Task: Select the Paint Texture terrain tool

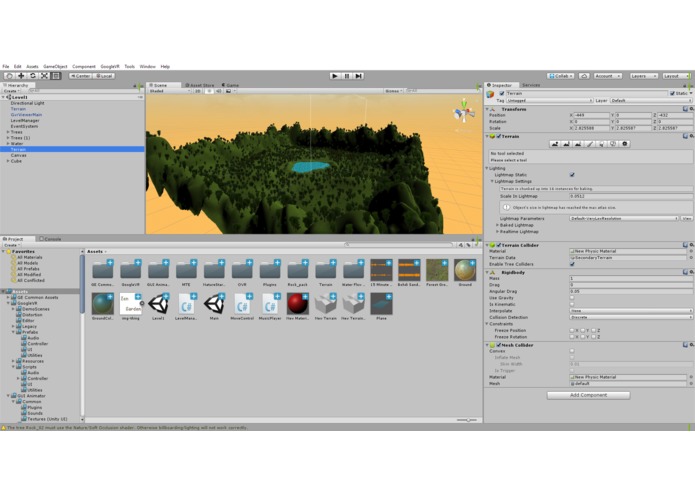Action: tap(590, 144)
